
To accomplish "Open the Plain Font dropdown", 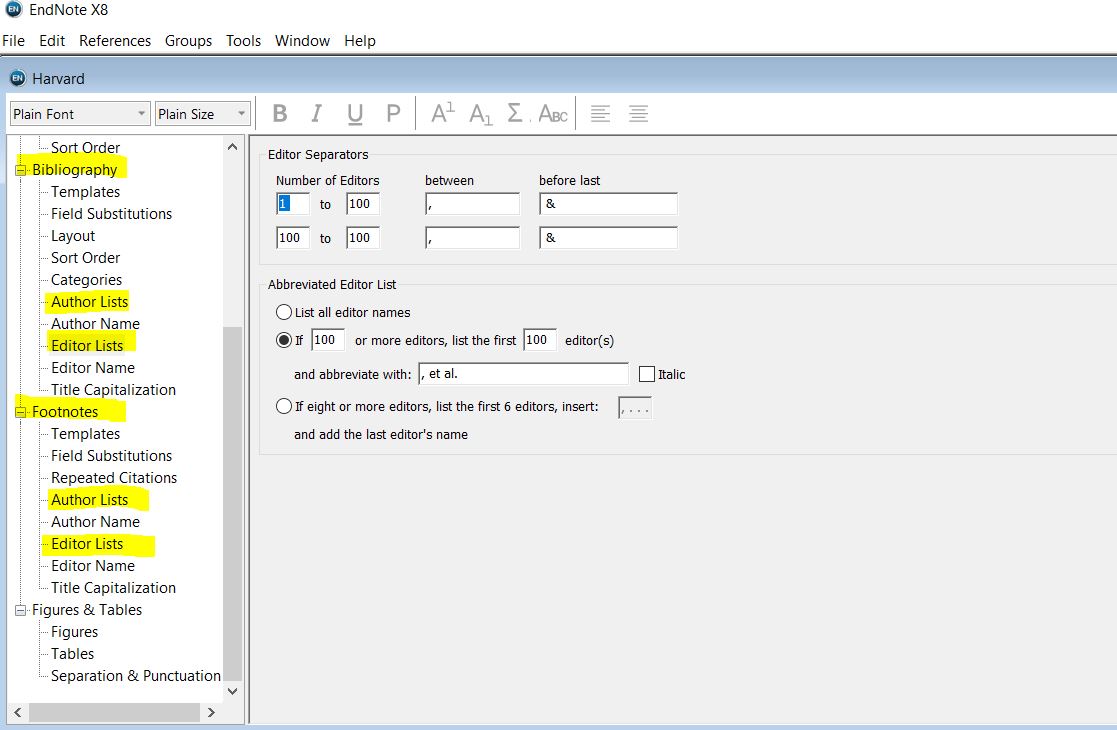I will [80, 114].
